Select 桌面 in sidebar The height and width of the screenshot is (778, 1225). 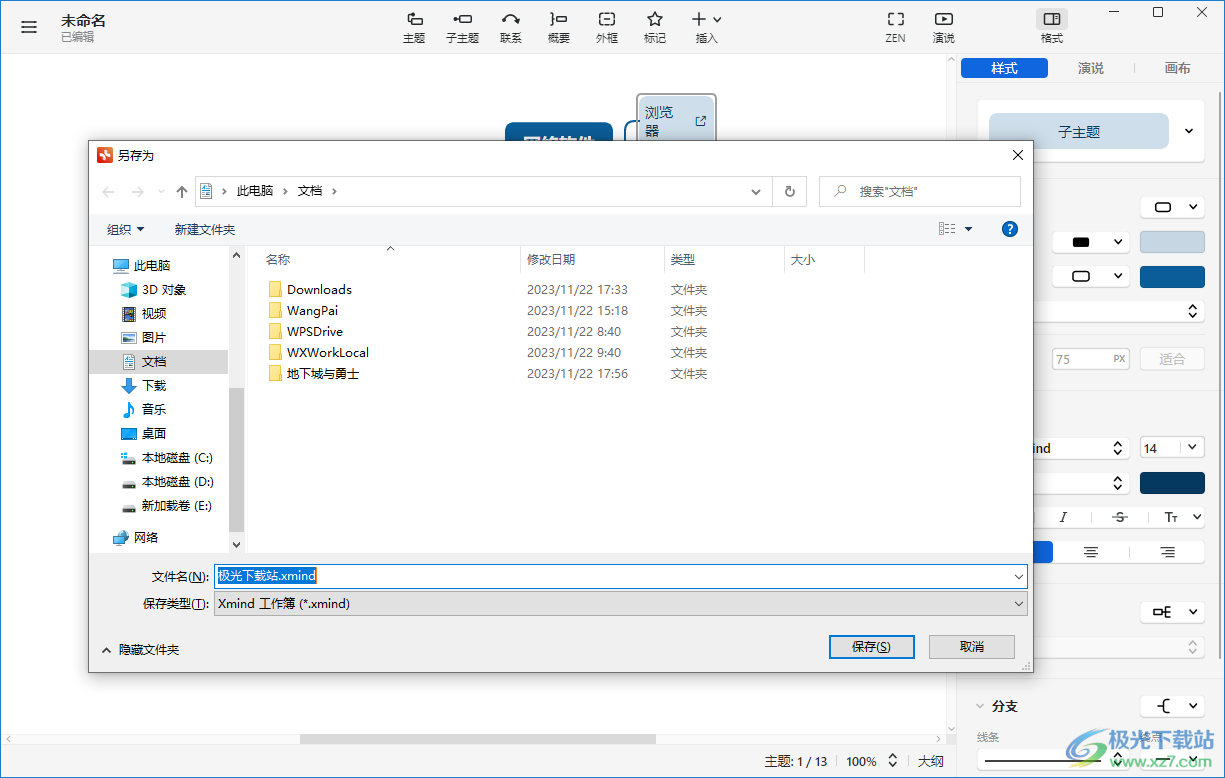[143, 433]
